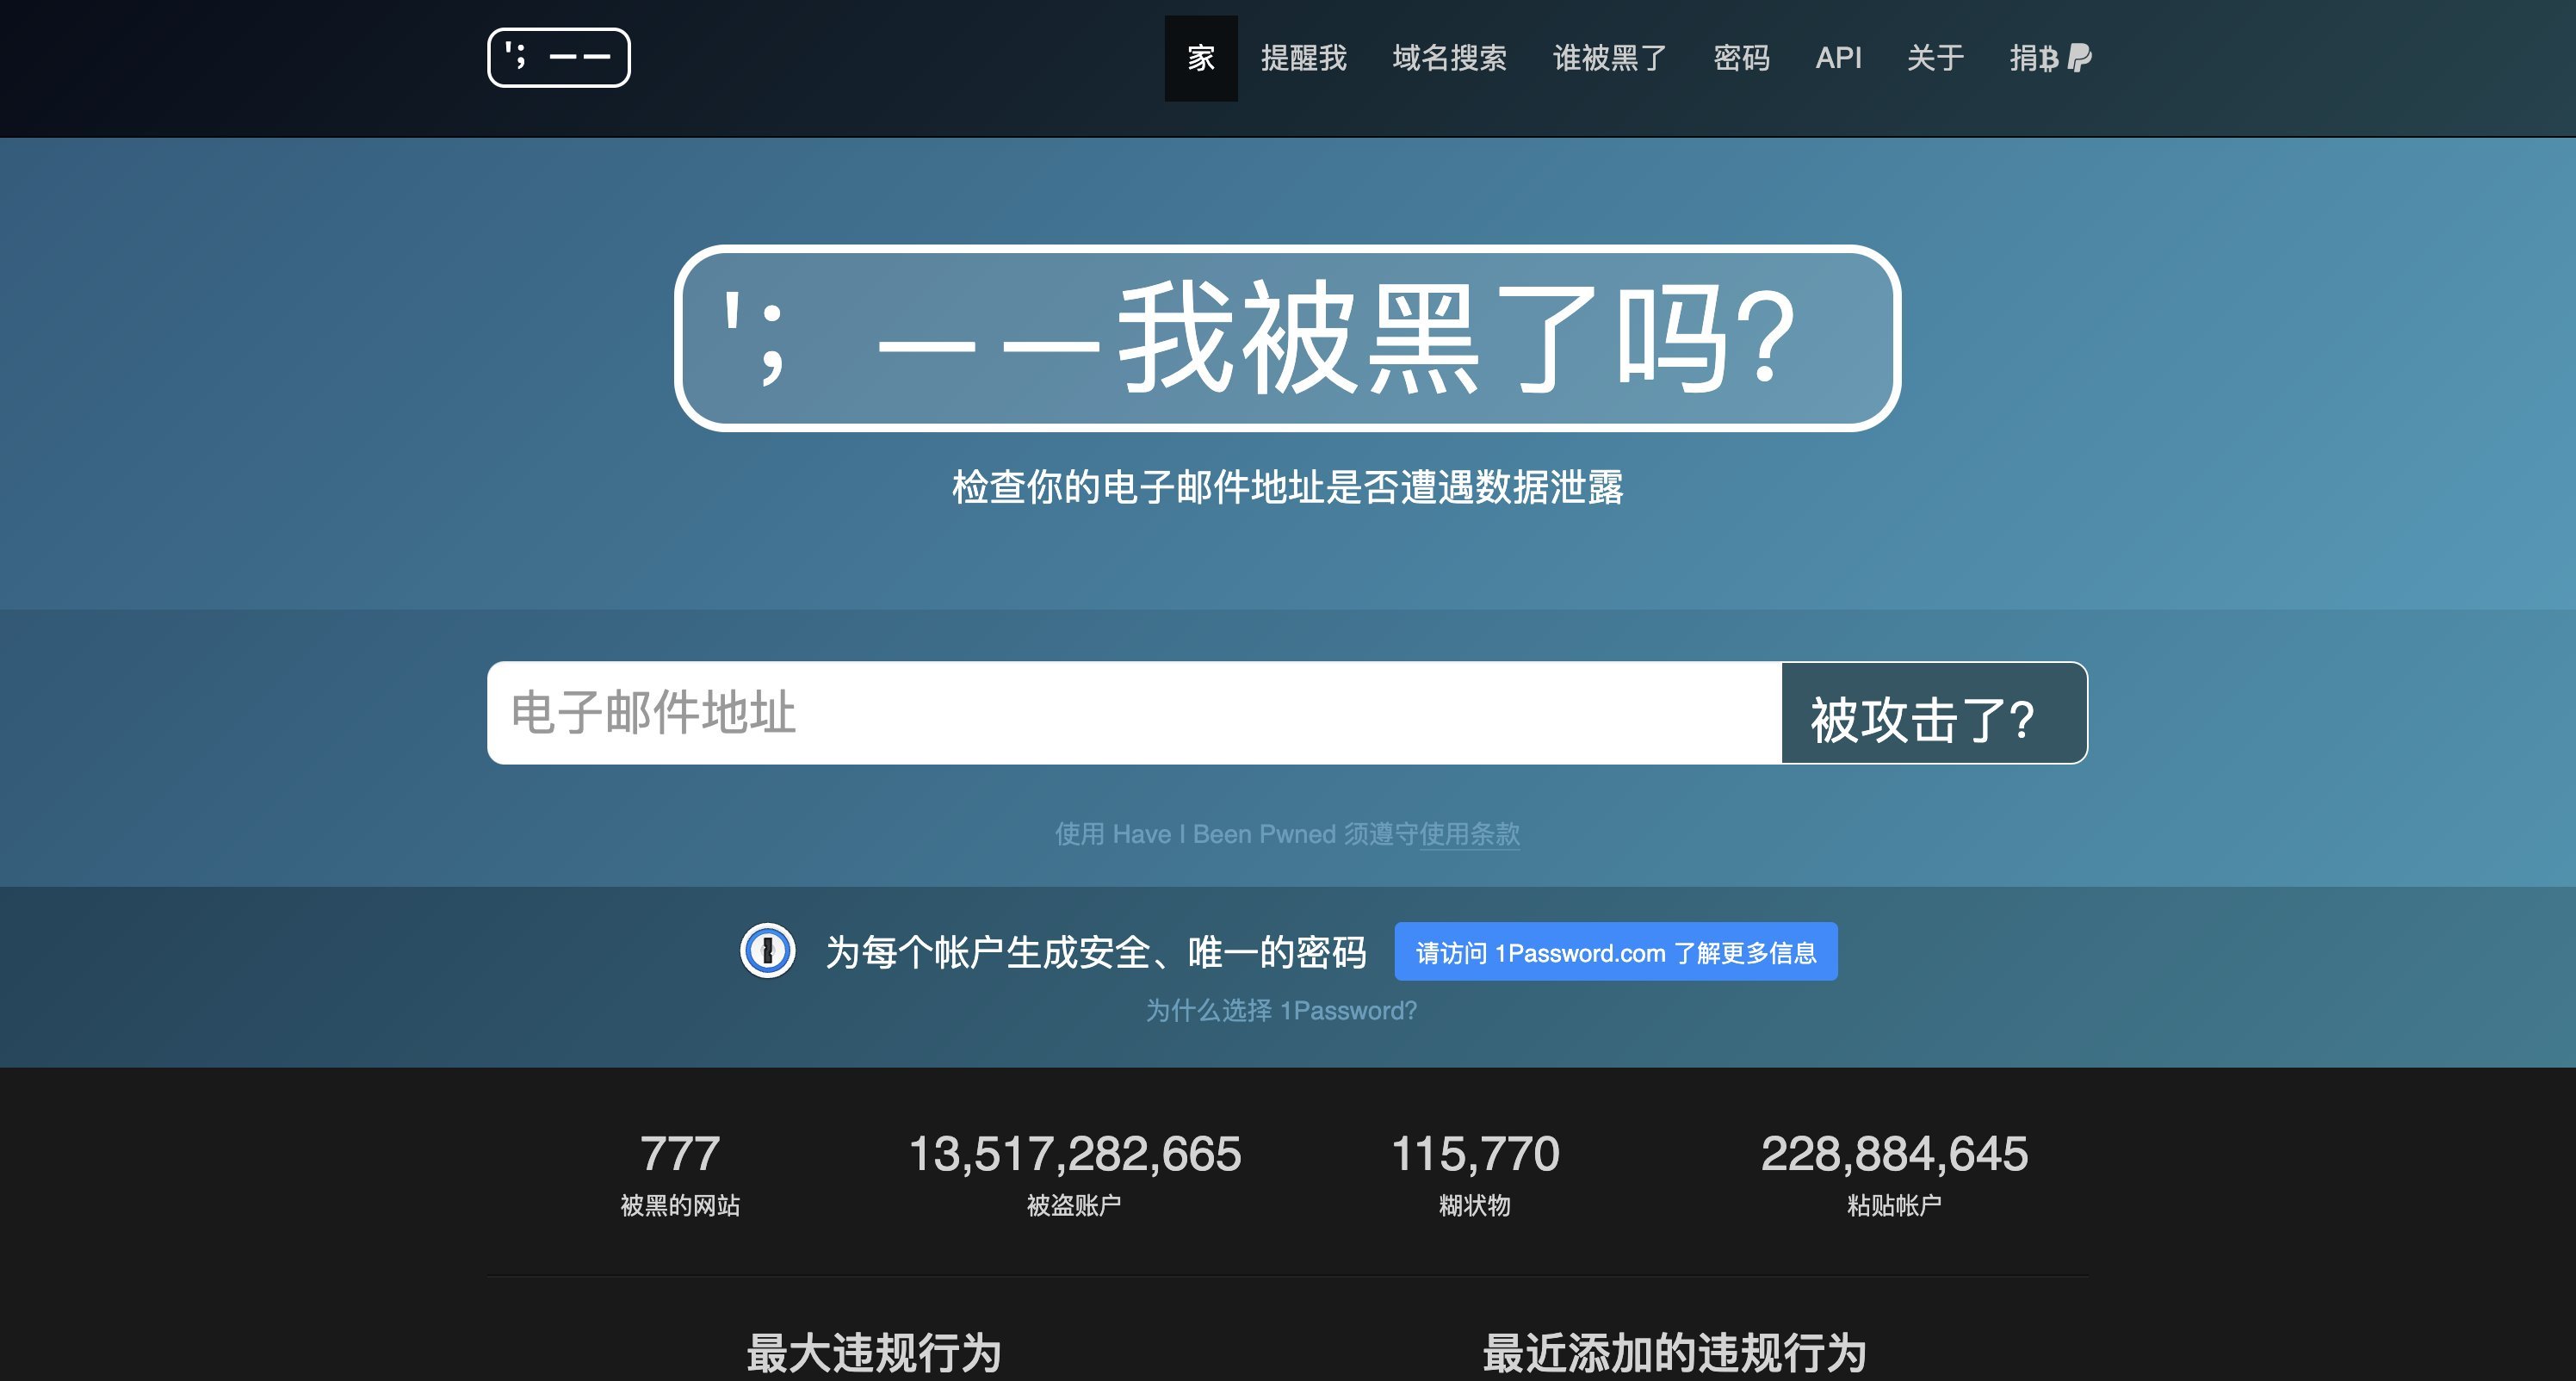The width and height of the screenshot is (2576, 1381).
Task: Click the 被攻击了? search button
Action: coord(1932,714)
